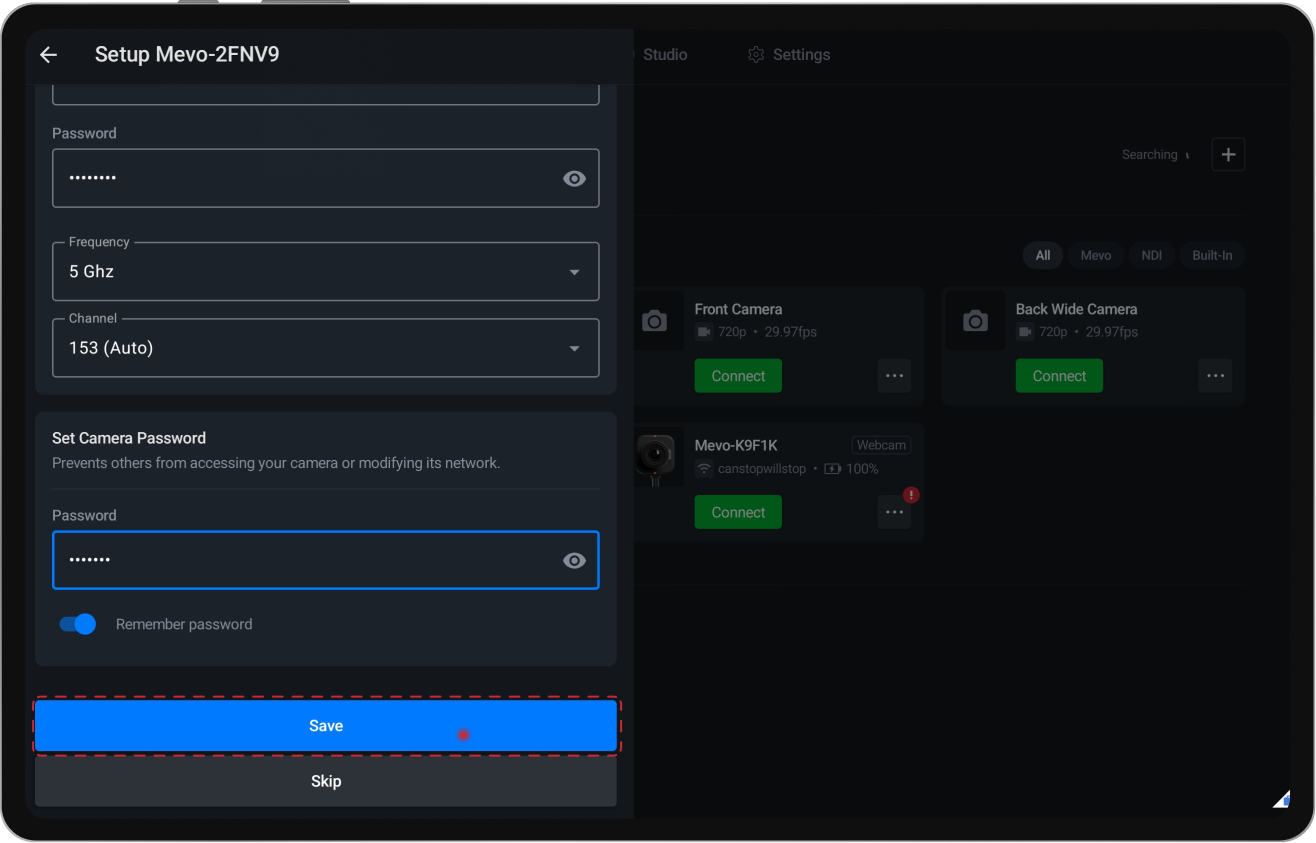Click the Skip button
The height and width of the screenshot is (843, 1316).
click(326, 781)
